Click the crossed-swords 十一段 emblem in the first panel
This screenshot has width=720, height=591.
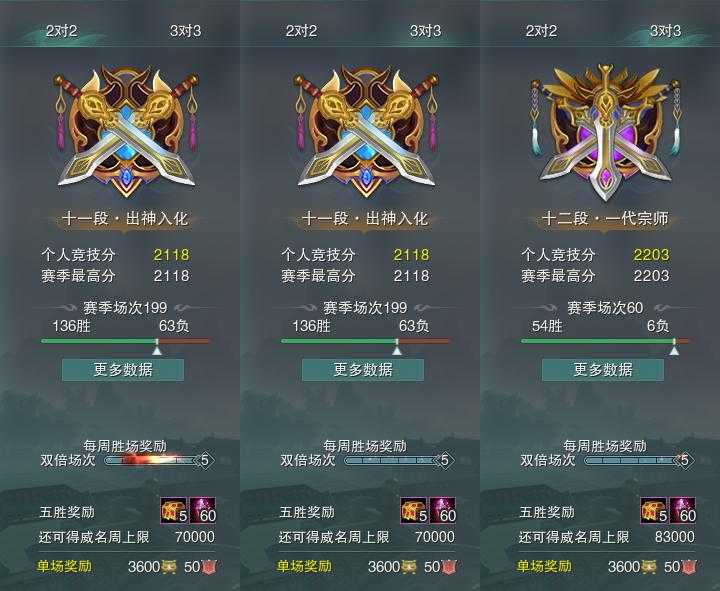125,132
